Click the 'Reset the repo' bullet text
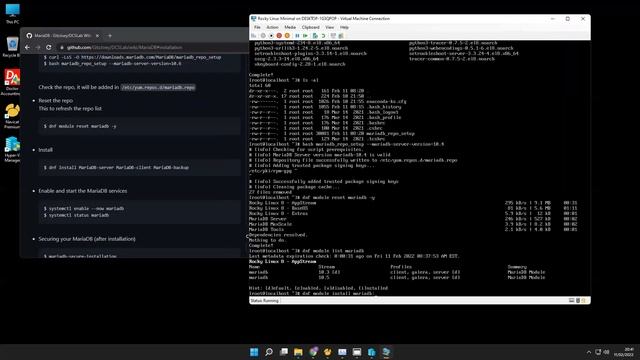Image resolution: width=640 pixels, height=360 pixels. (x=56, y=100)
